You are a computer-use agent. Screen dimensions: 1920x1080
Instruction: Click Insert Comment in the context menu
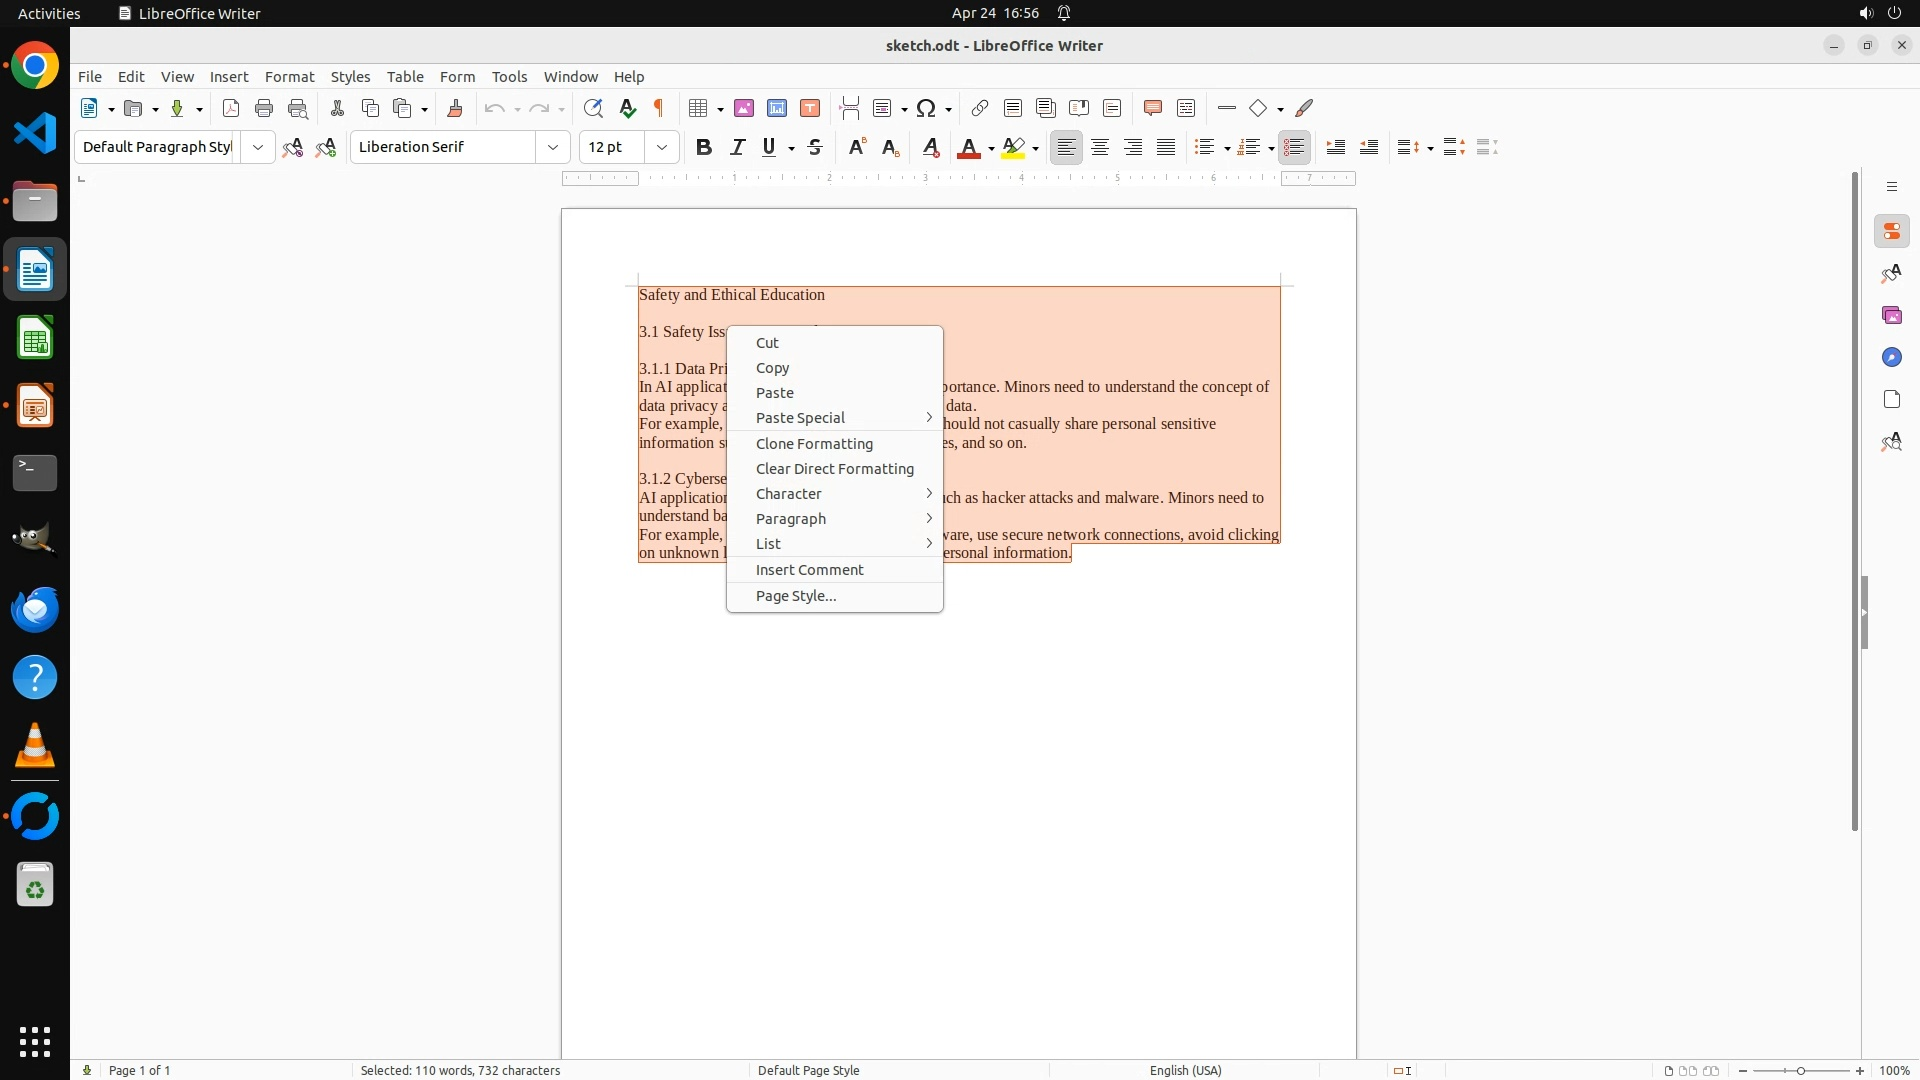click(809, 570)
